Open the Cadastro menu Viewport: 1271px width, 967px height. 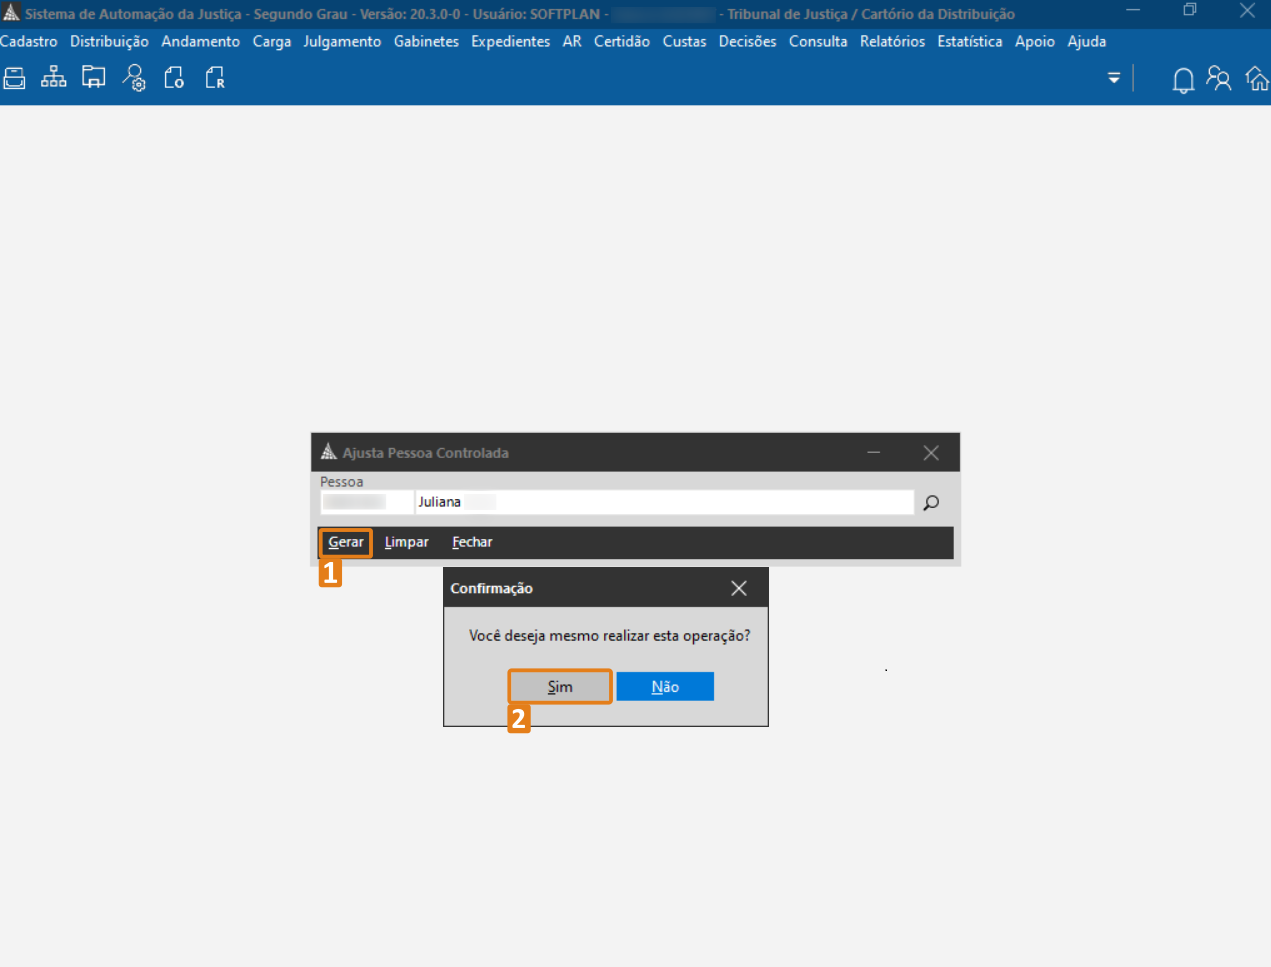29,42
